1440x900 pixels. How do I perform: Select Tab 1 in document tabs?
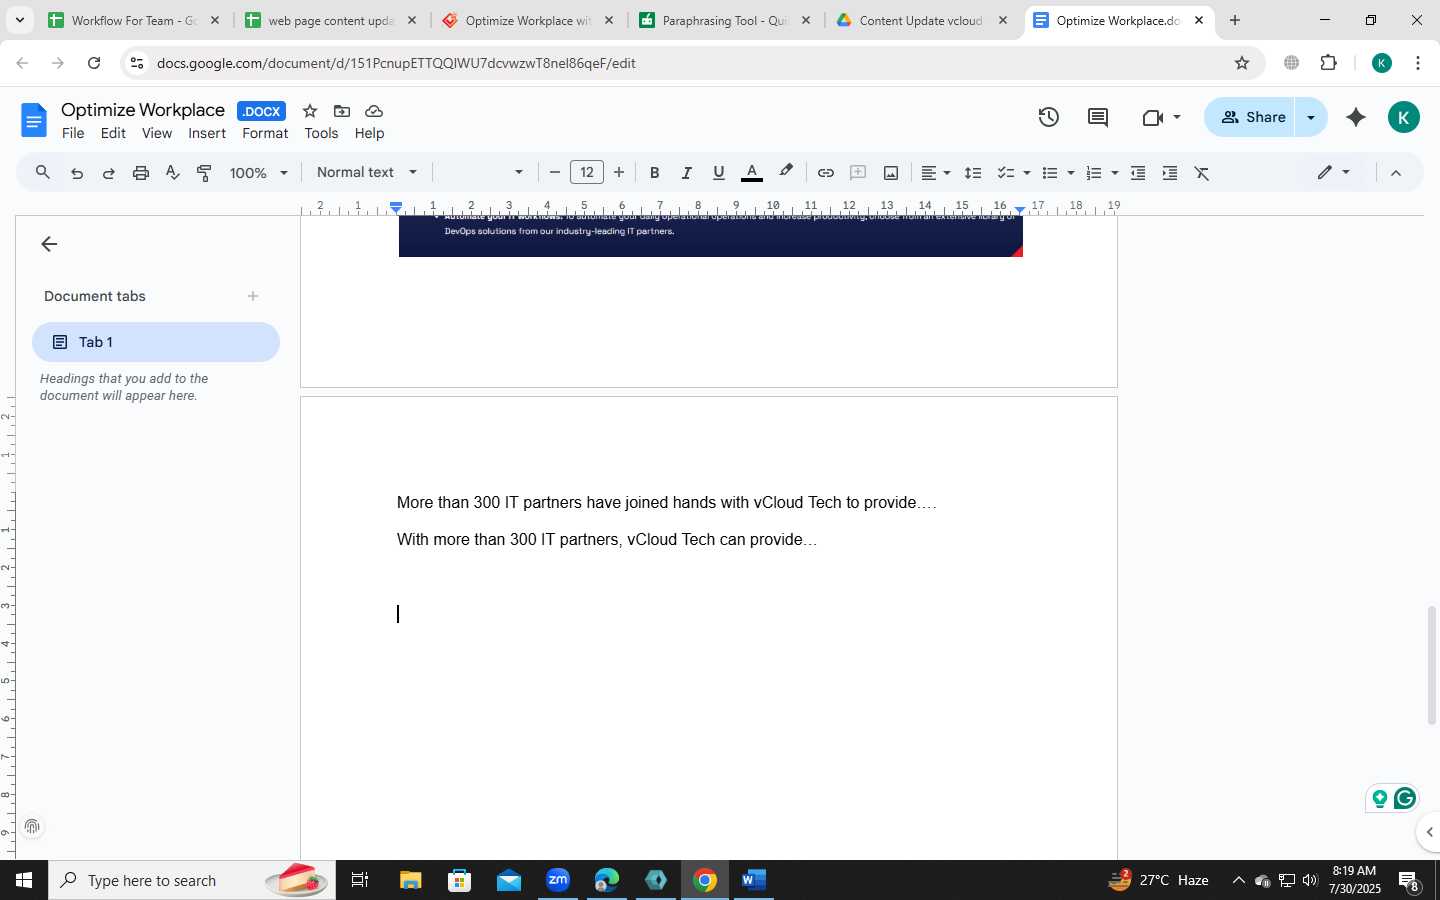[x=156, y=342]
